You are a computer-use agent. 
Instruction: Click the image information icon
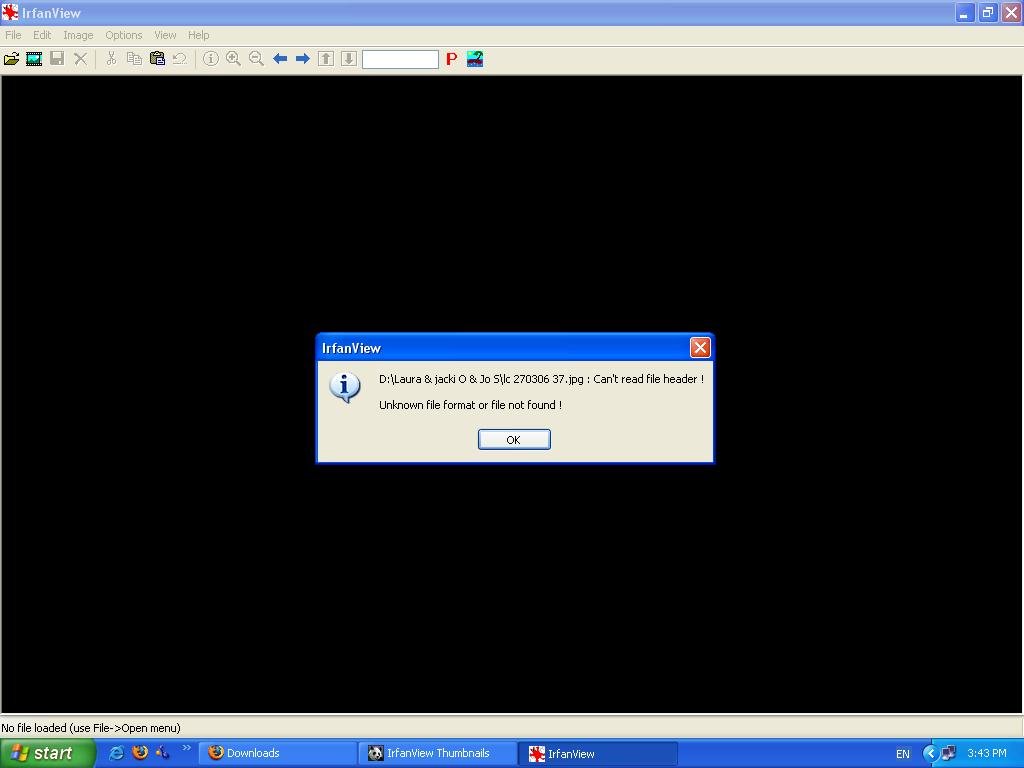point(211,59)
